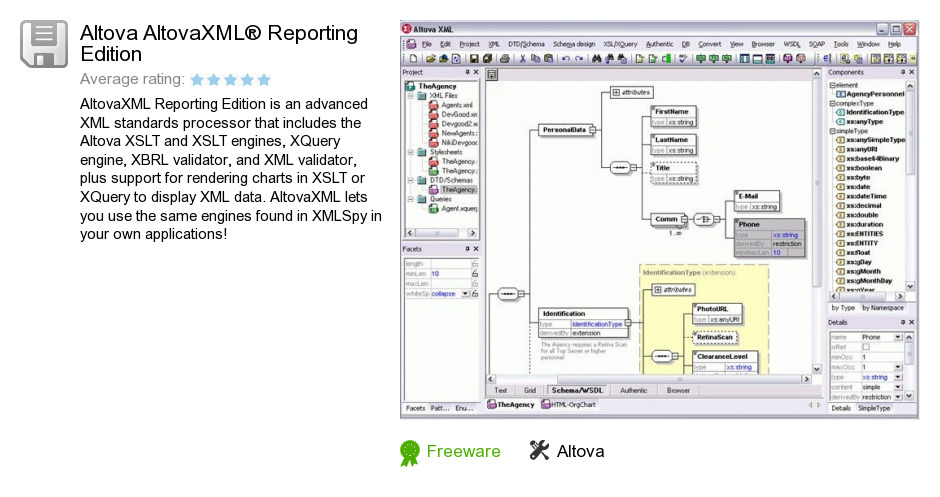Click the Freeware license link

(463, 451)
